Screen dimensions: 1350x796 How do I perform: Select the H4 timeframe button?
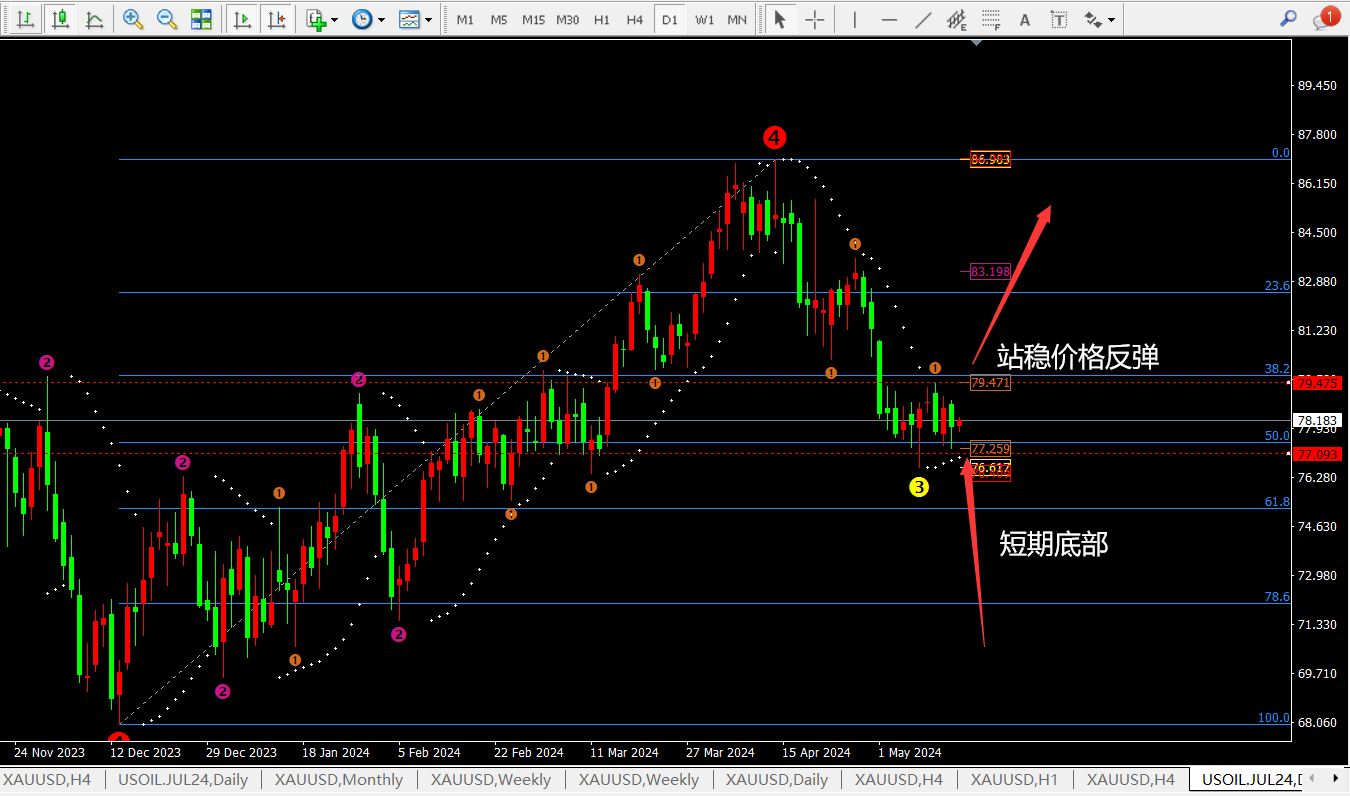tap(634, 20)
